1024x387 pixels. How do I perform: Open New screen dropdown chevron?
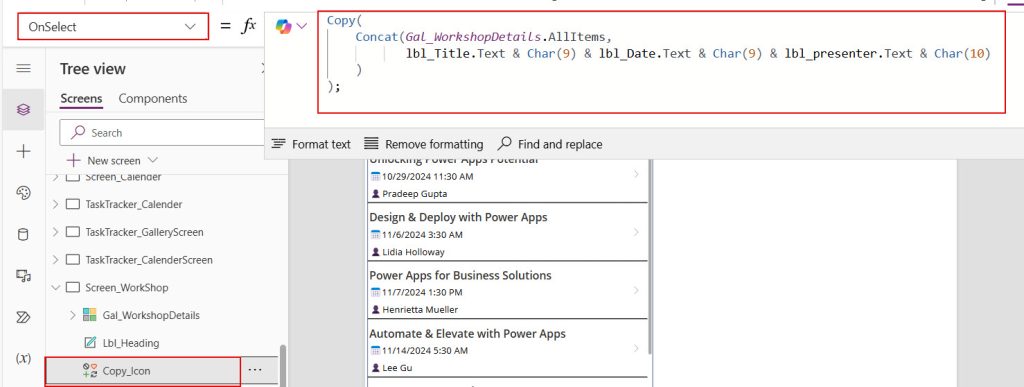(x=153, y=160)
